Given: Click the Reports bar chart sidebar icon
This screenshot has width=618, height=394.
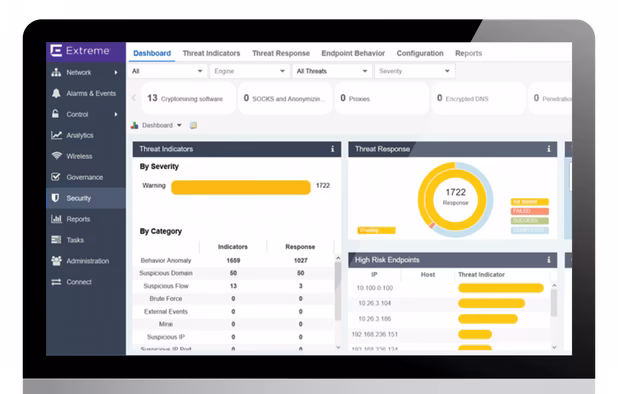Looking at the screenshot, I should click(x=56, y=219).
